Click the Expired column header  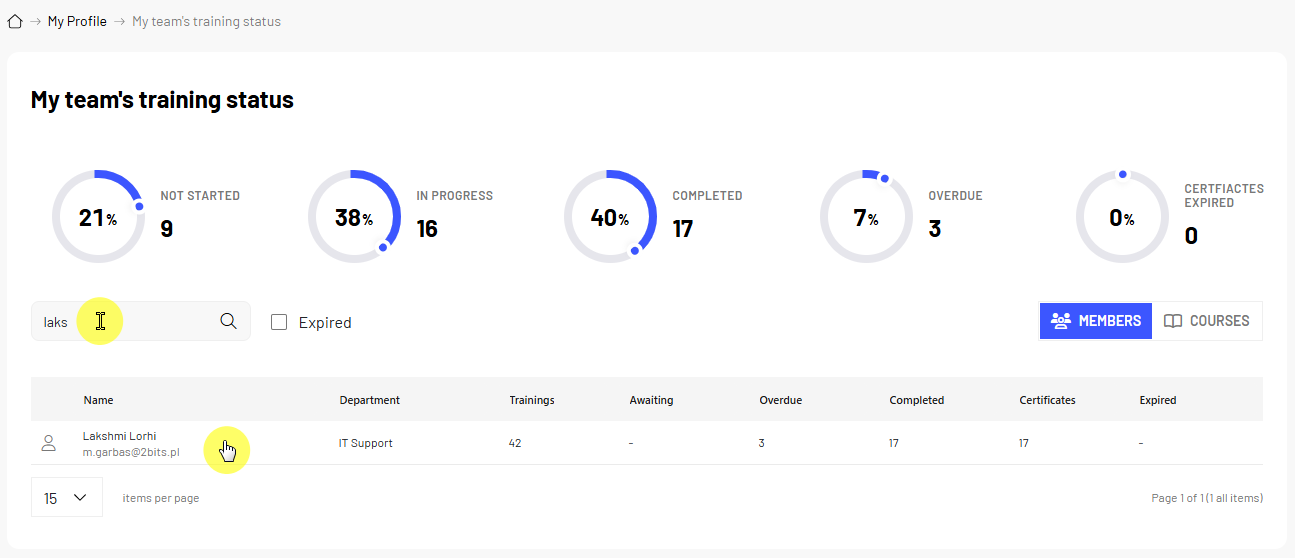coord(1157,400)
